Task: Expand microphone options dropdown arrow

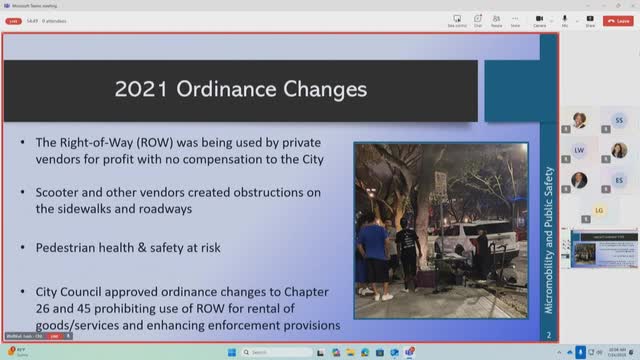Action: [x=577, y=21]
